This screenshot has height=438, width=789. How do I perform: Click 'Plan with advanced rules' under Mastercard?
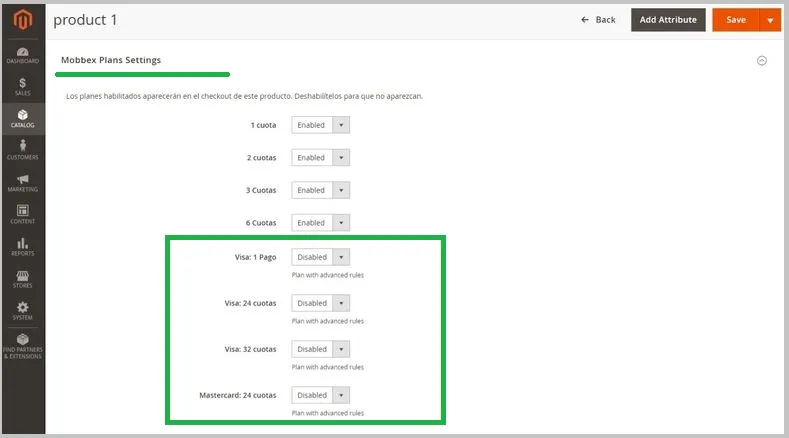(328, 413)
